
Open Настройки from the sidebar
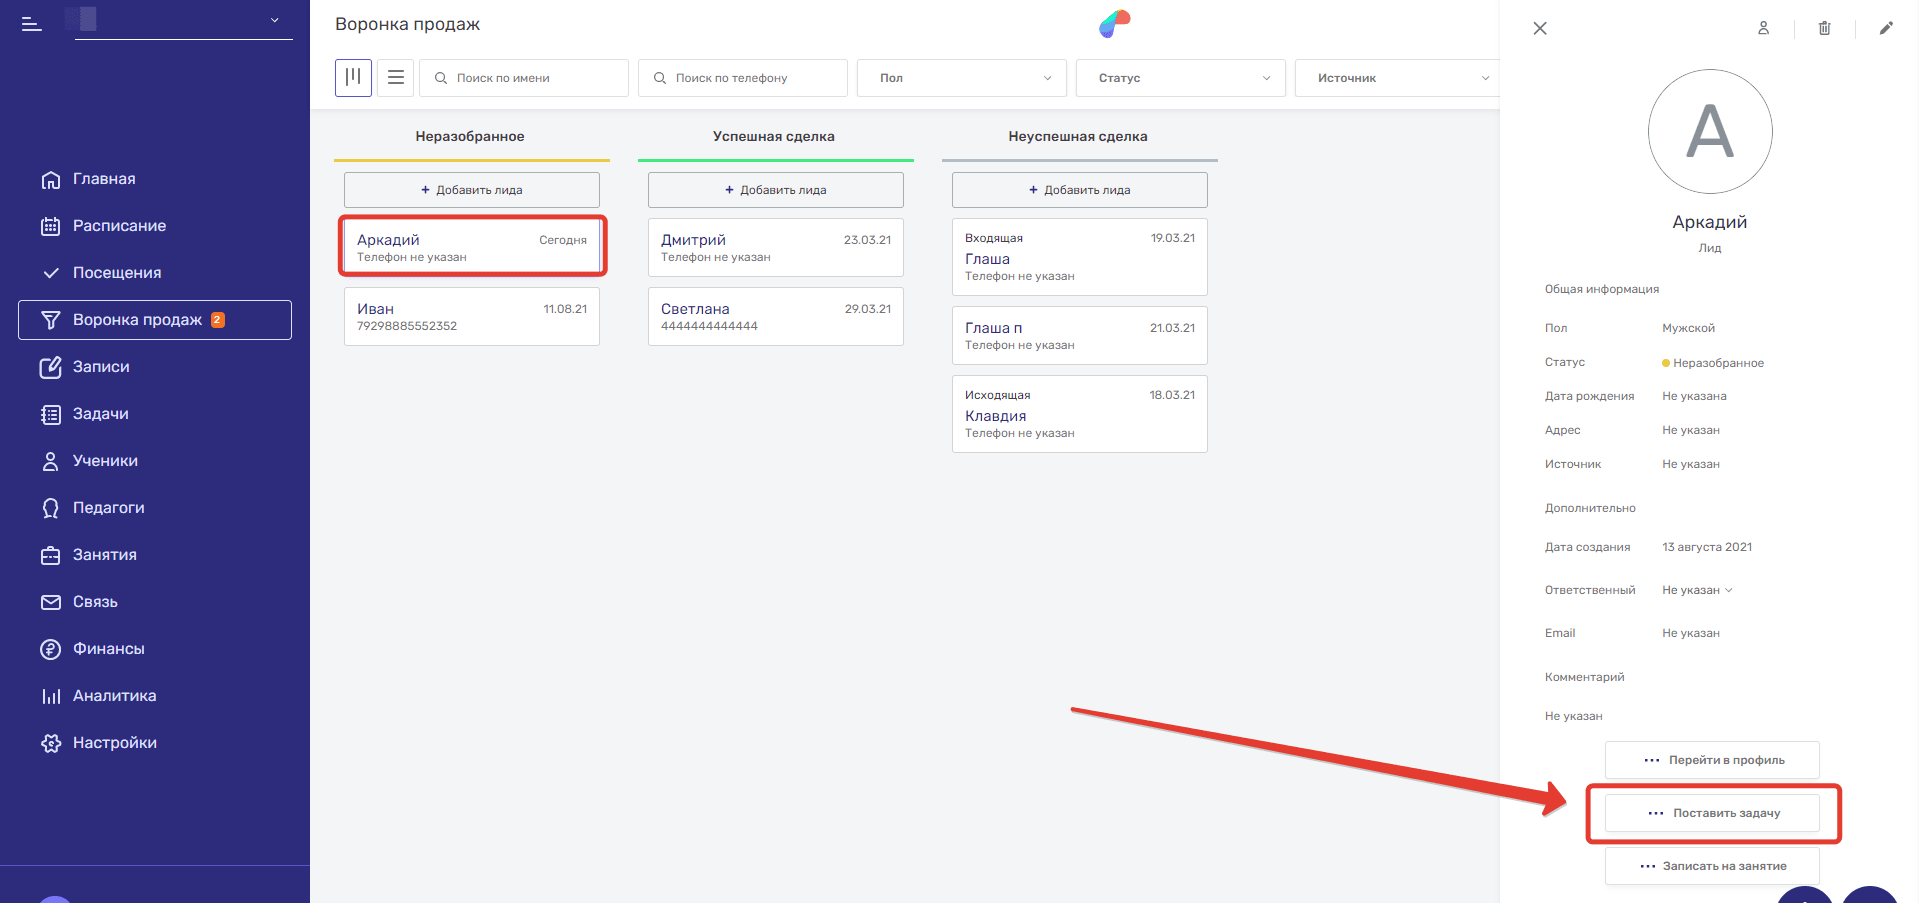[x=114, y=743]
